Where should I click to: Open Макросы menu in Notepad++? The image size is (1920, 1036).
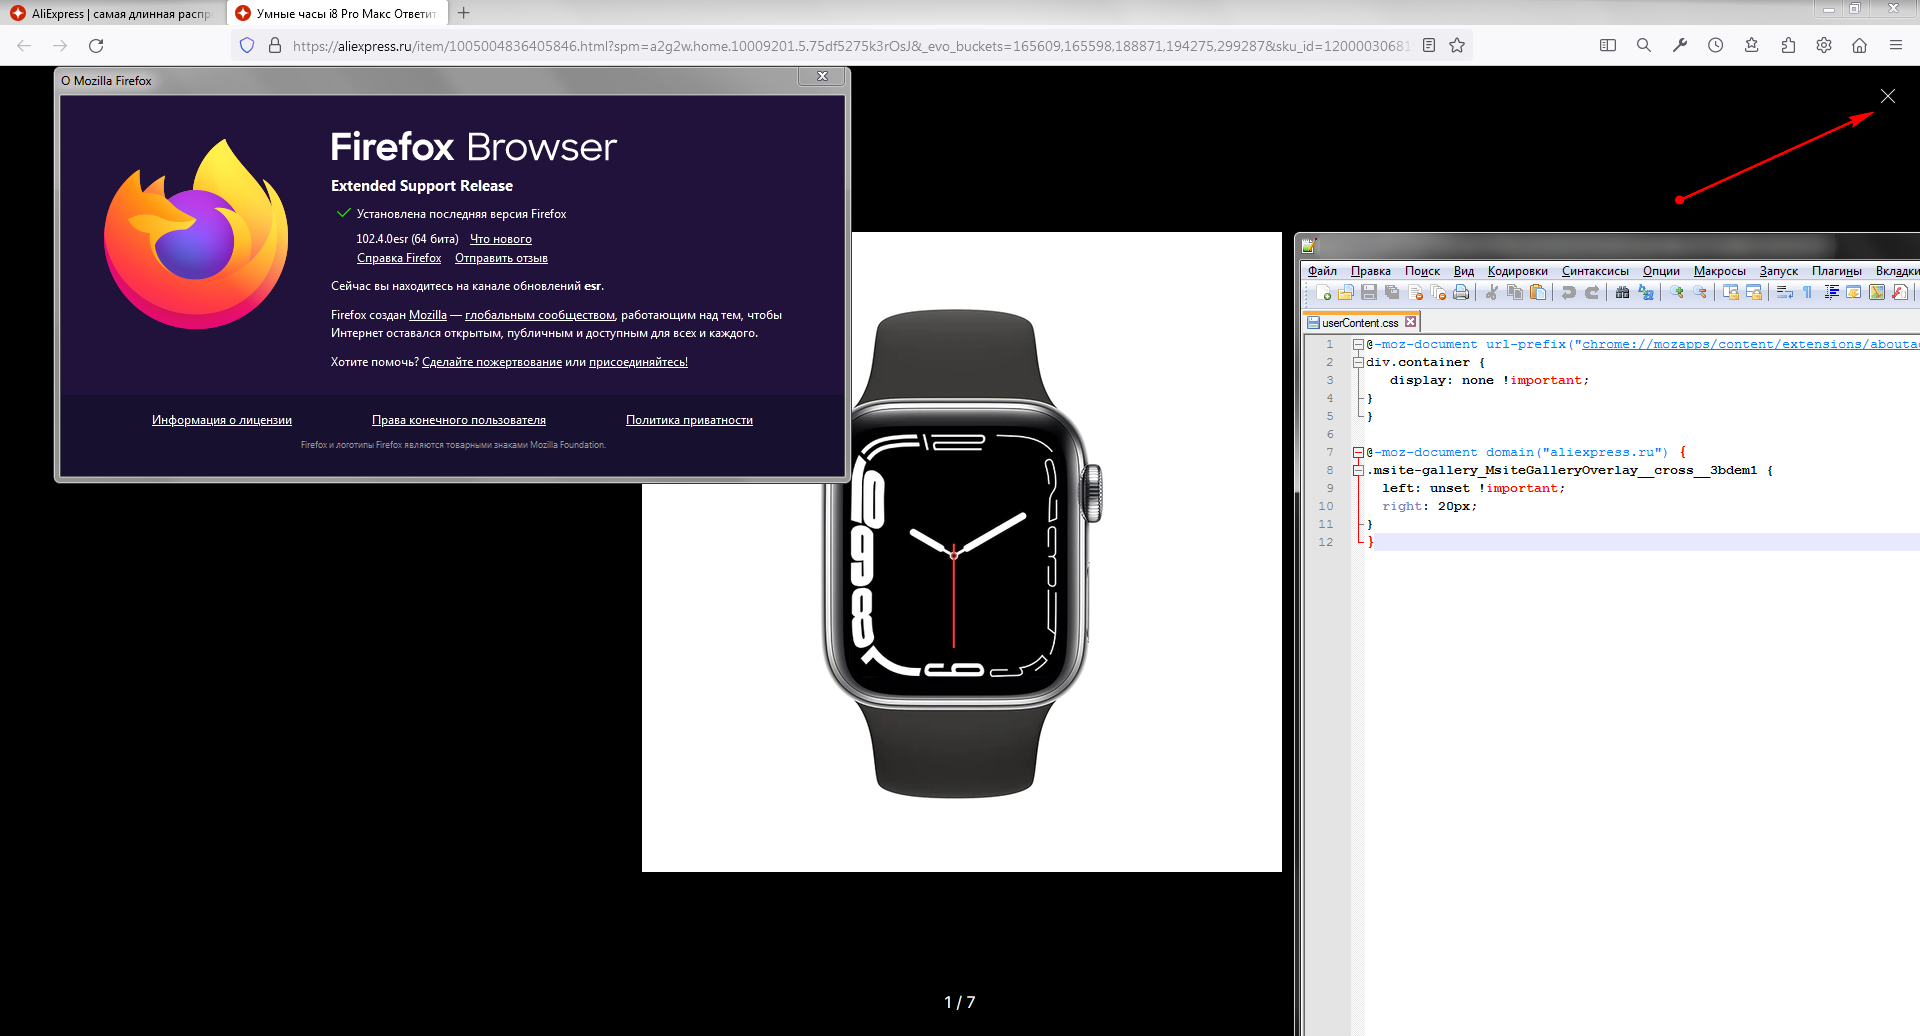[x=1719, y=271]
